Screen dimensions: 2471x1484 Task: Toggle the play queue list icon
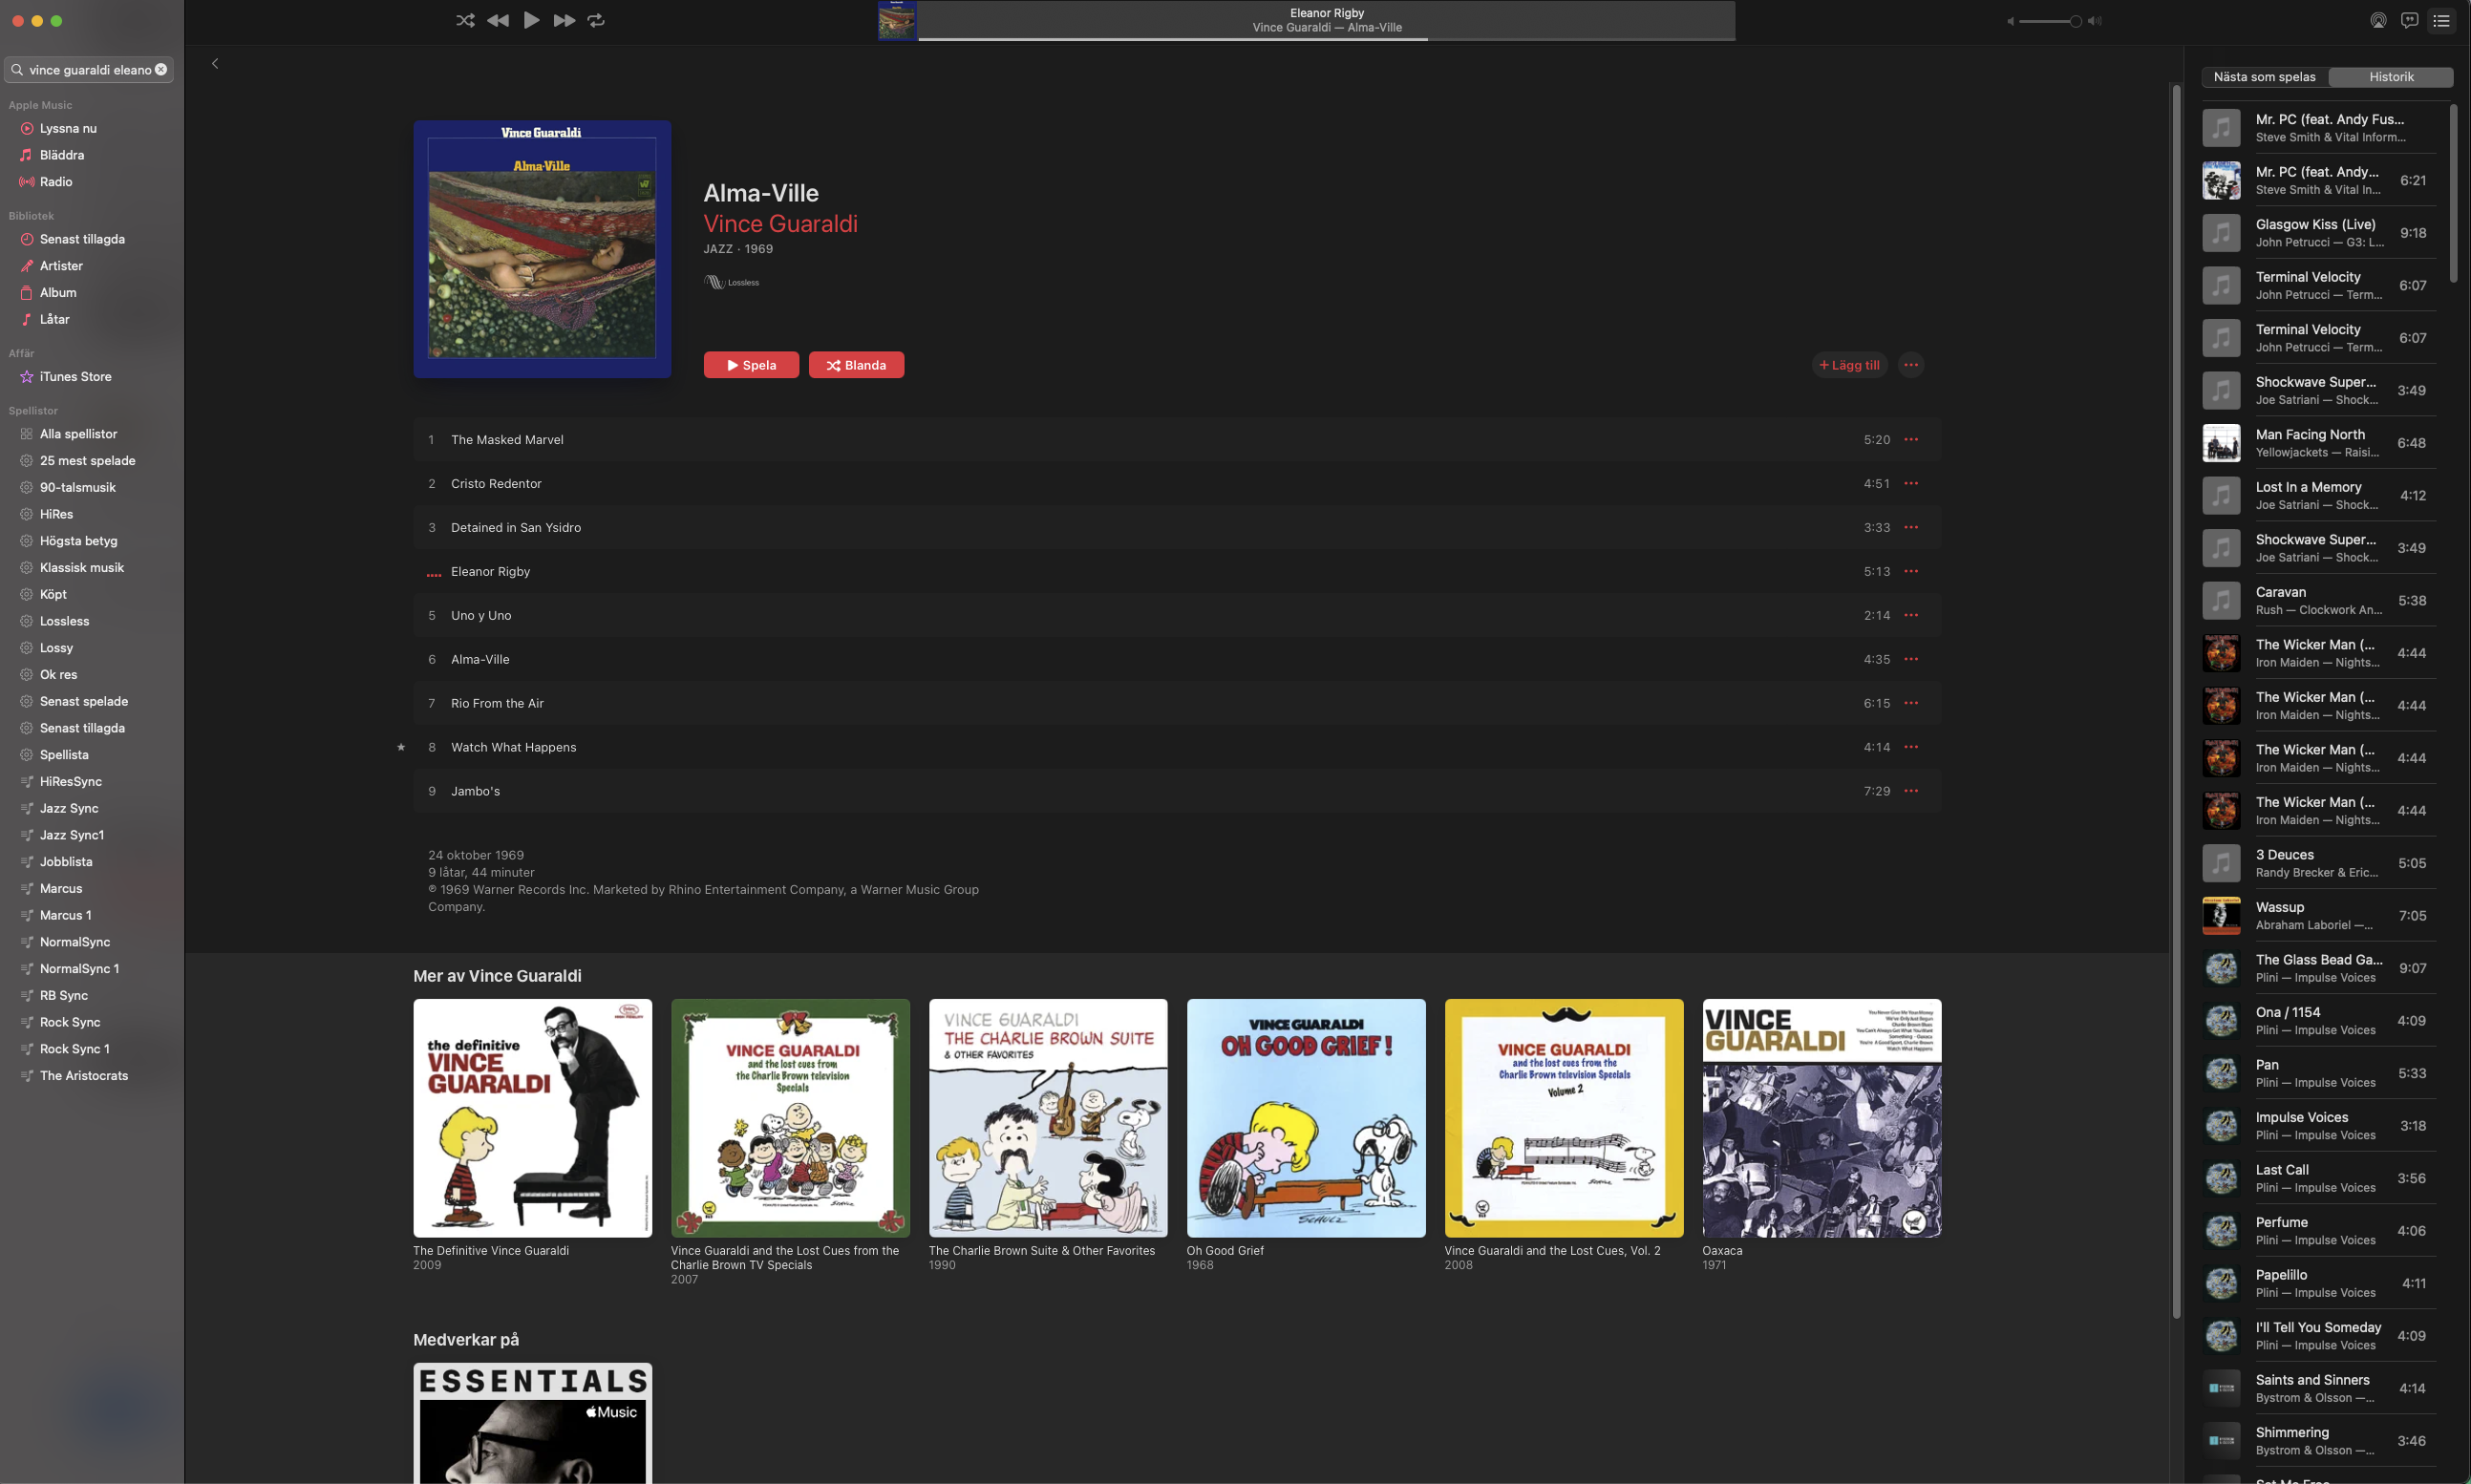(x=2441, y=21)
